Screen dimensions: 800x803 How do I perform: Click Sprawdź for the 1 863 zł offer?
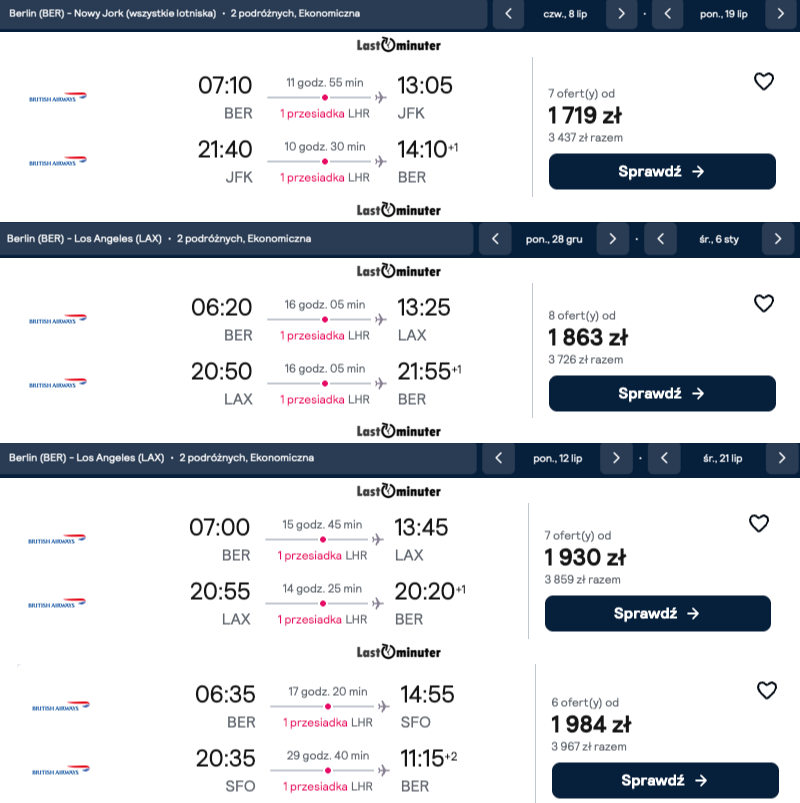pyautogui.click(x=662, y=393)
